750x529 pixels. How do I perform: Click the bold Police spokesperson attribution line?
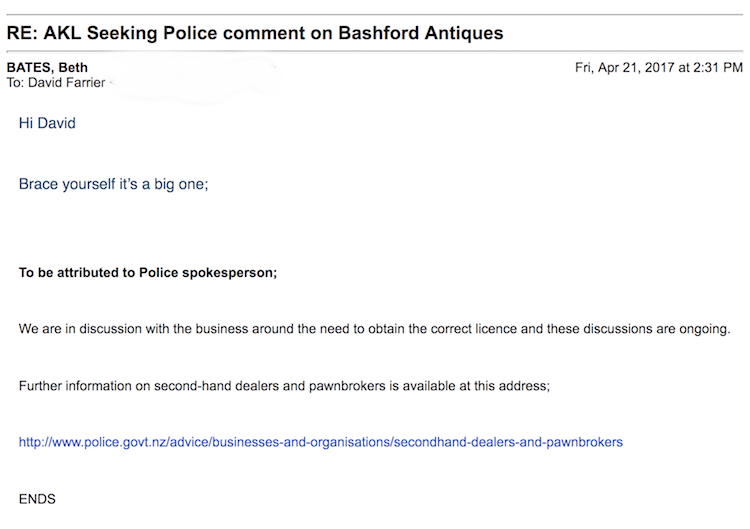(x=148, y=272)
